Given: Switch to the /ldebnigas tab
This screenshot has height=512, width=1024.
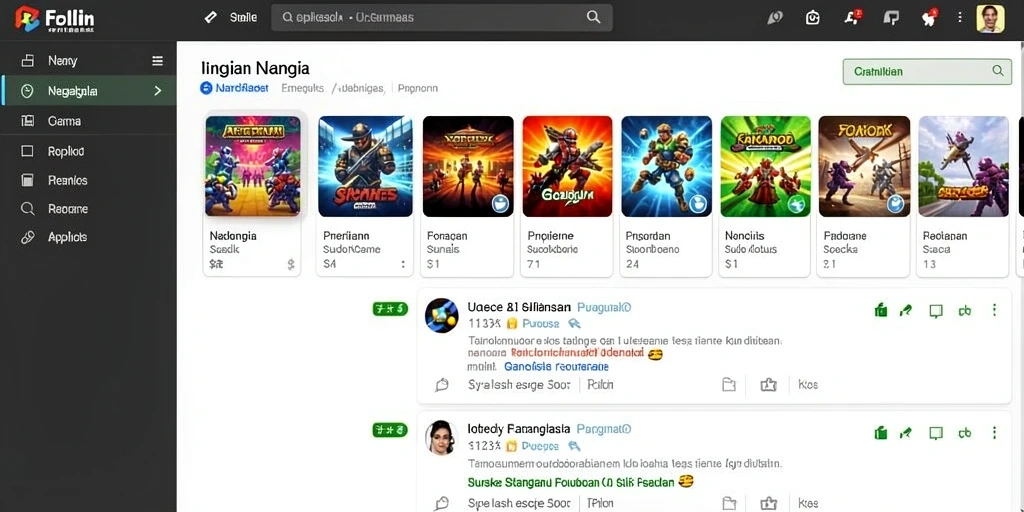Looking at the screenshot, I should (x=357, y=88).
